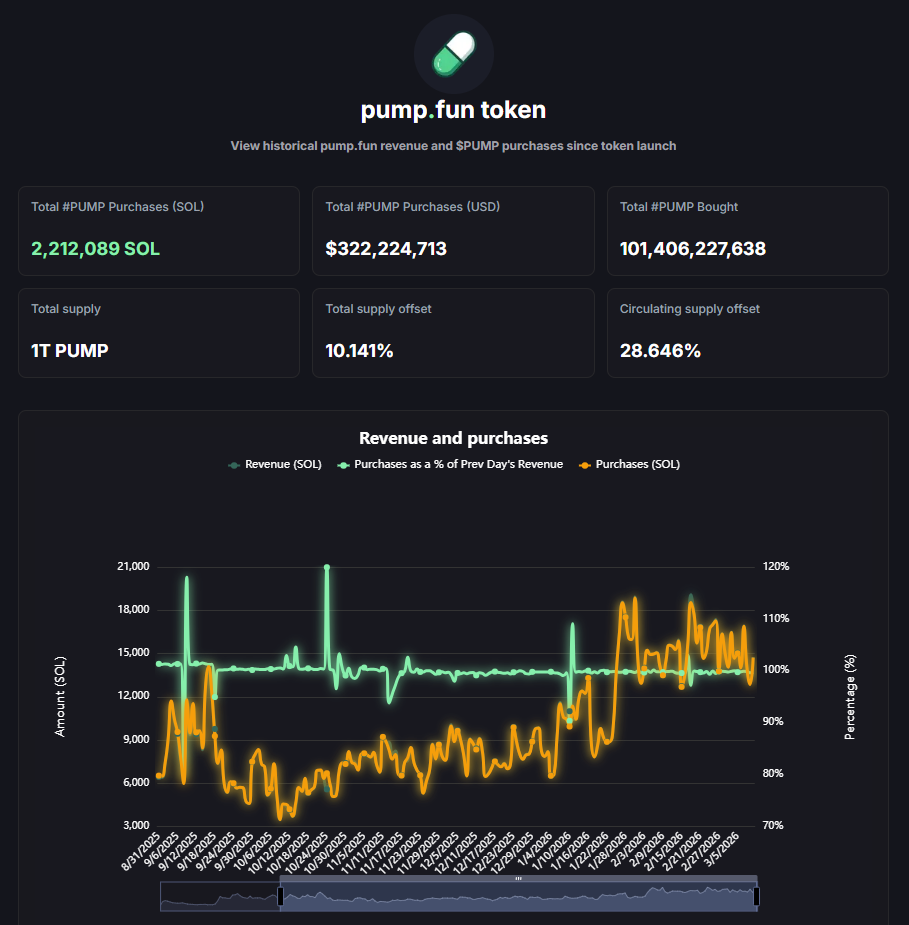Click the Total supply card
The height and width of the screenshot is (925, 909).
coord(159,333)
